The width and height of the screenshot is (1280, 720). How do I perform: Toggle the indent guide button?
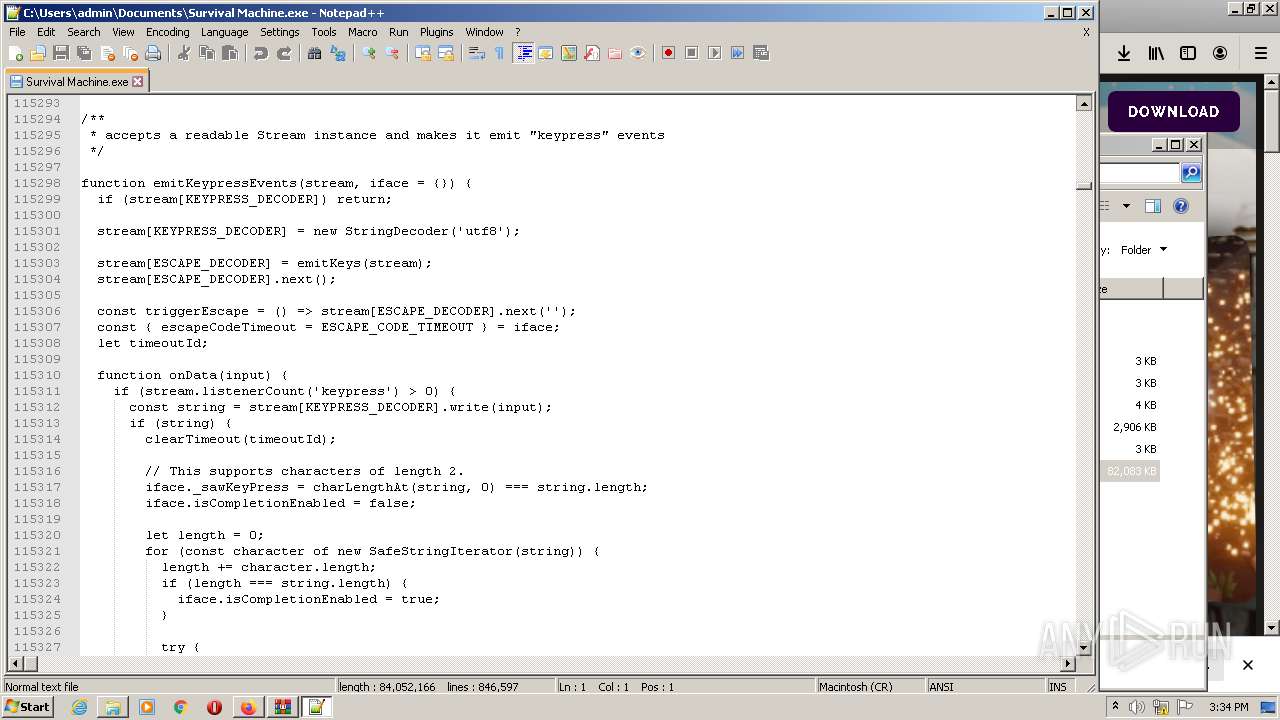(523, 53)
